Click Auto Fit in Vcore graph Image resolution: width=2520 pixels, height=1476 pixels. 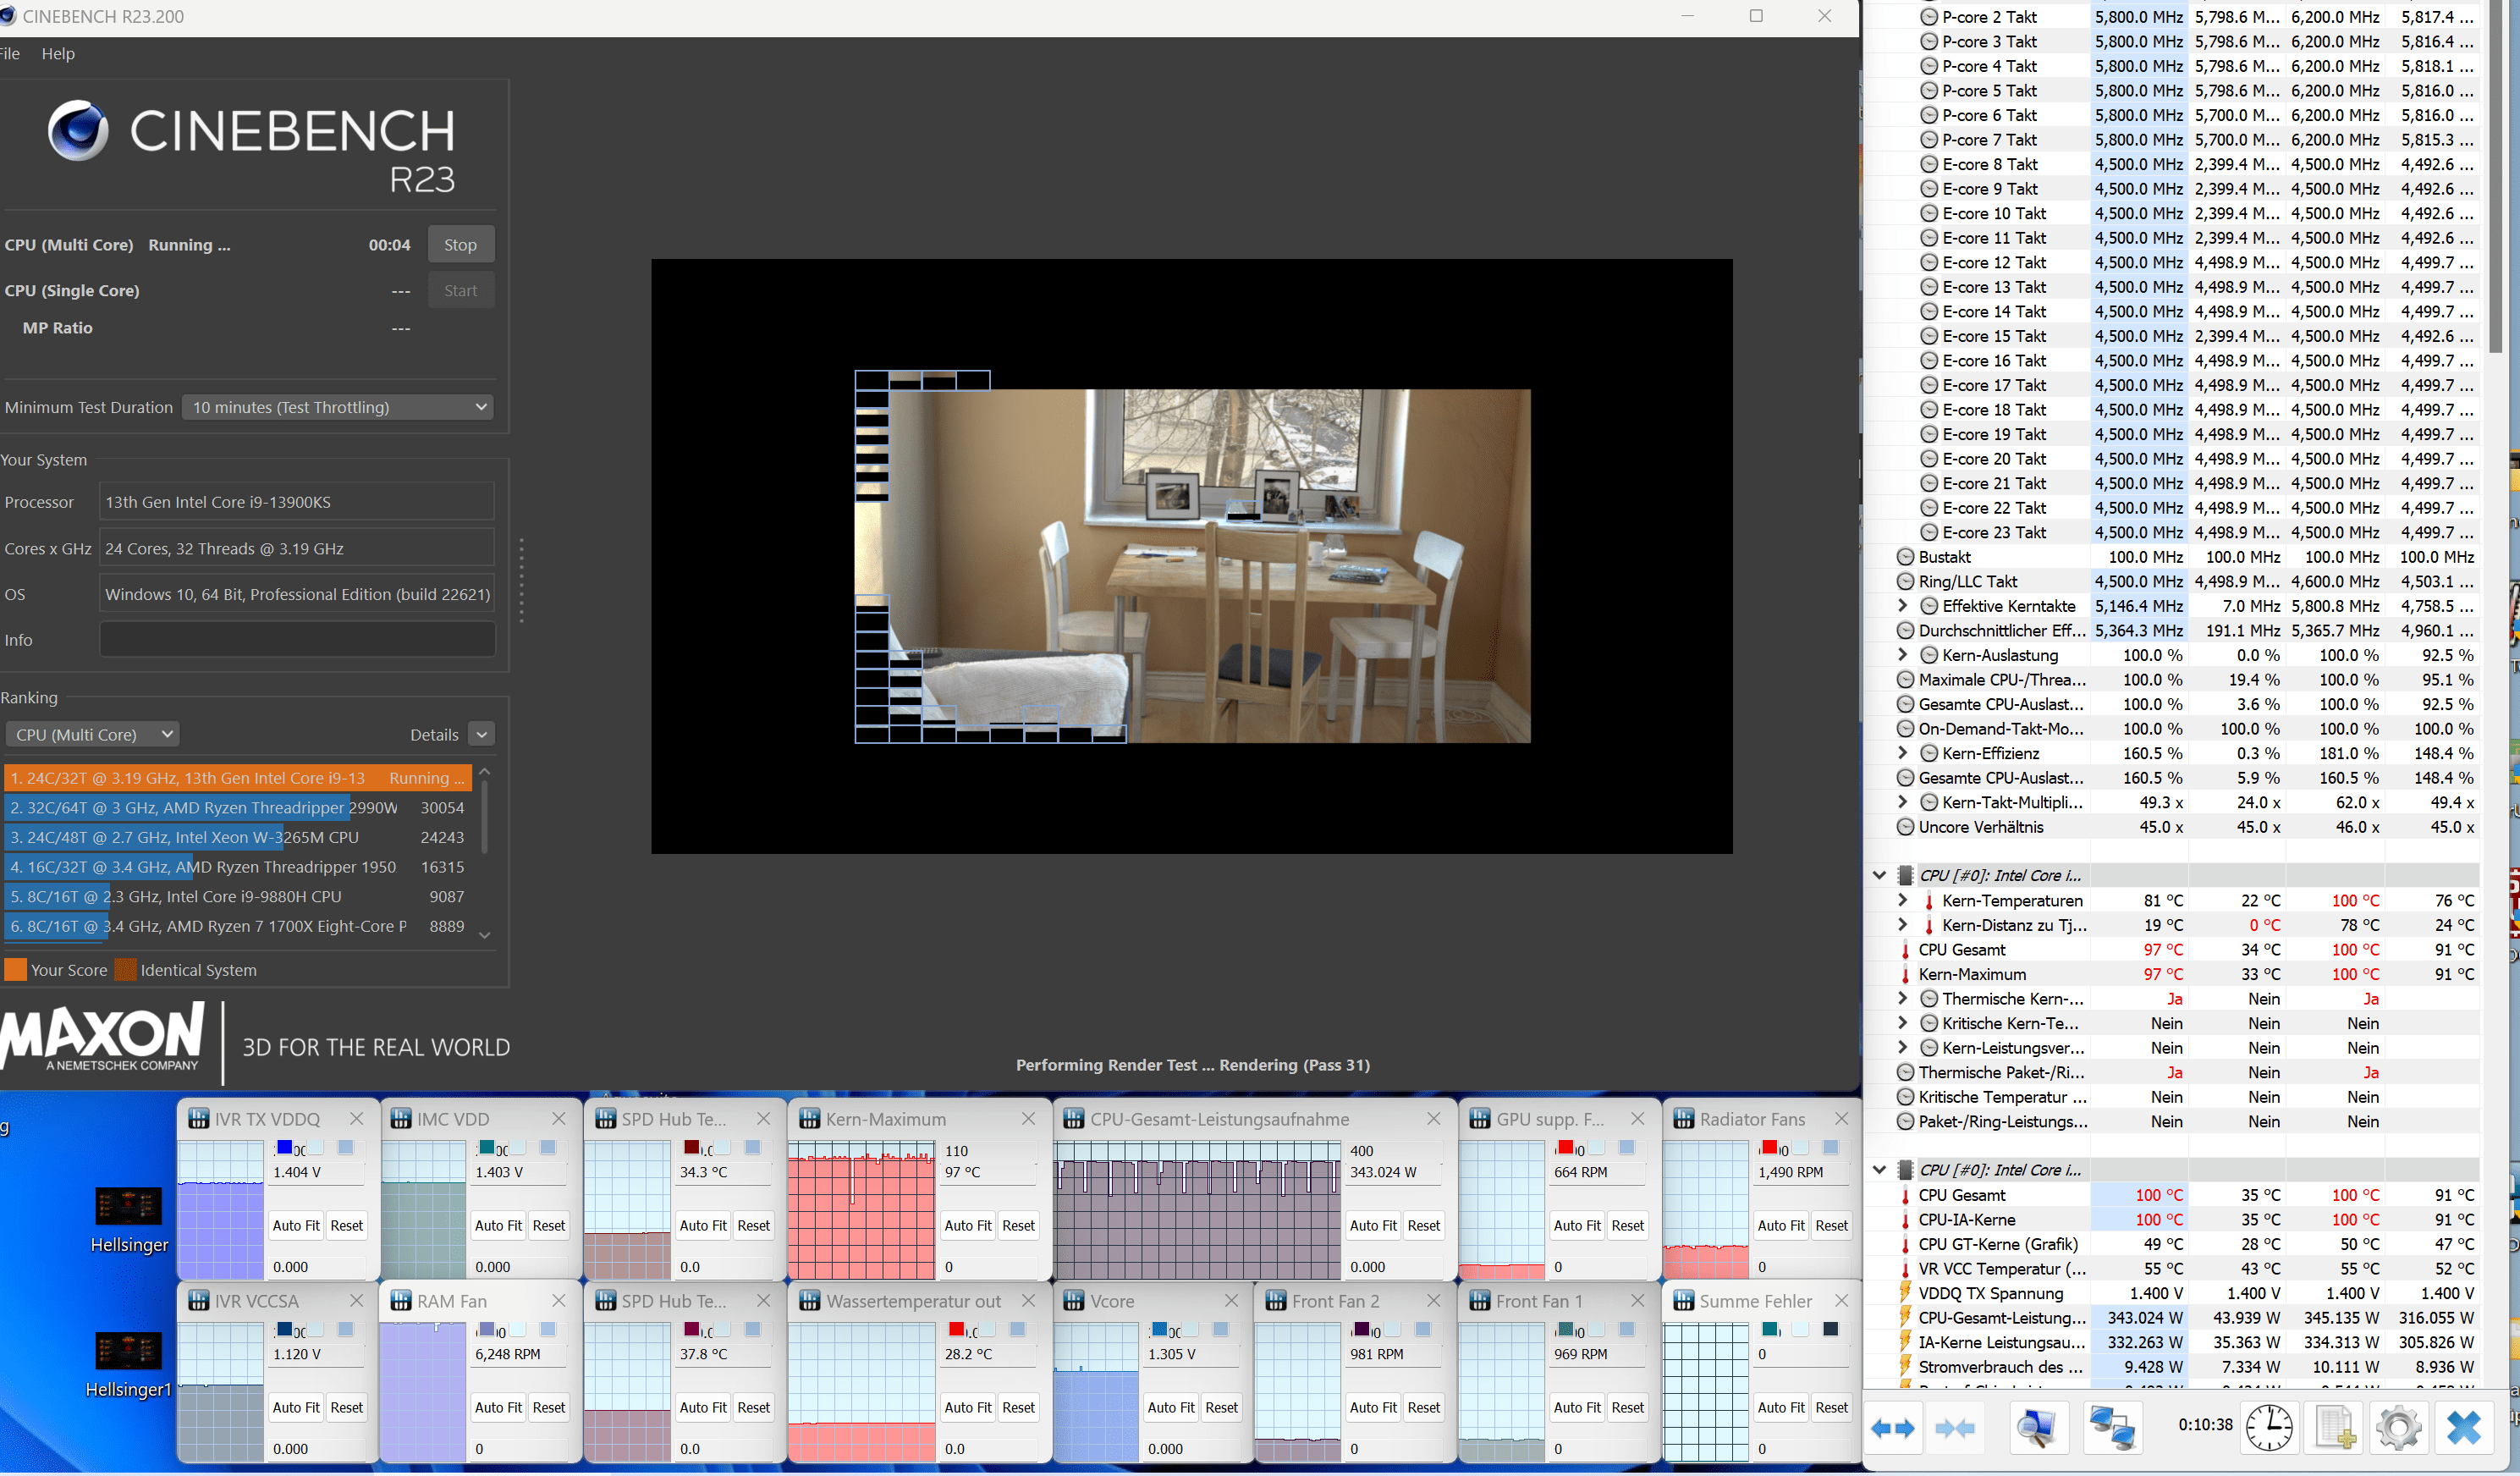1171,1408
